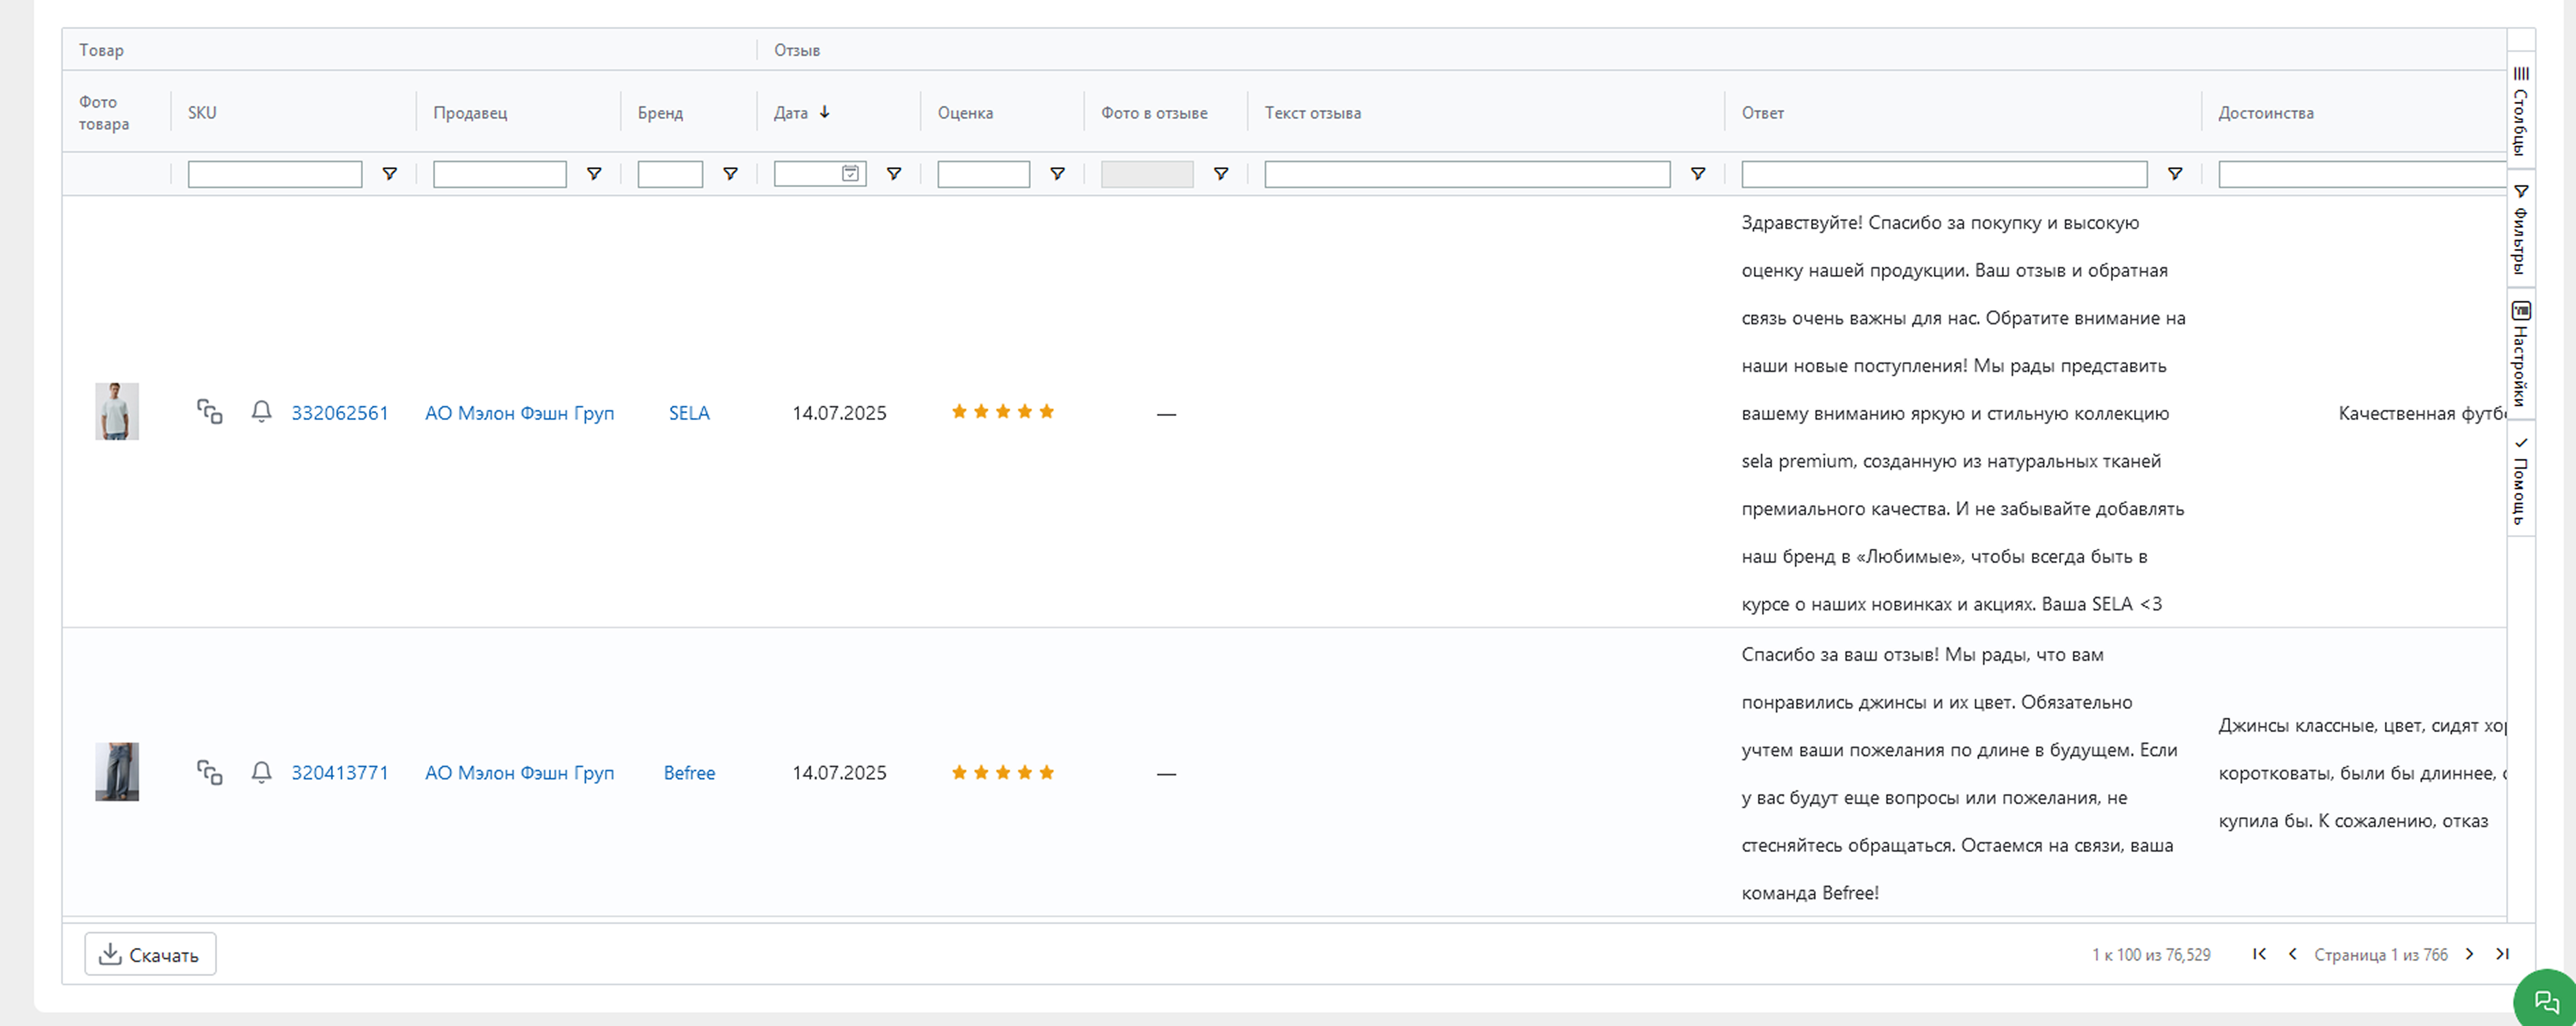
Task: Go to previous page arrow
Action: (2292, 954)
